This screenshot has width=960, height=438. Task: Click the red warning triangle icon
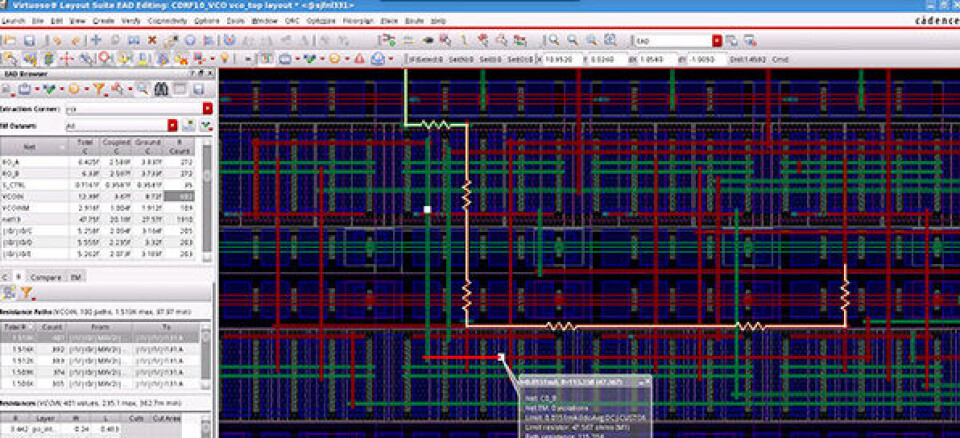(x=359, y=59)
